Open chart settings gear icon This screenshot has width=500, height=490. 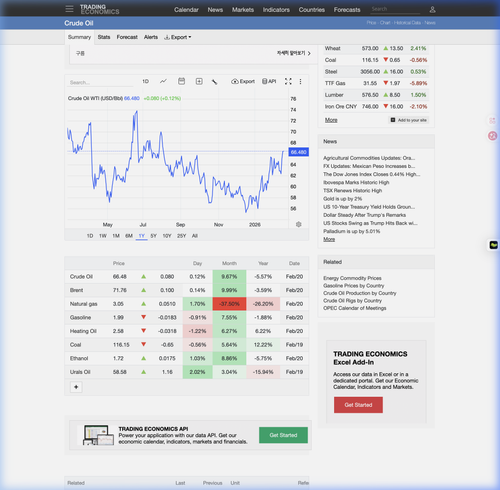coord(299,224)
